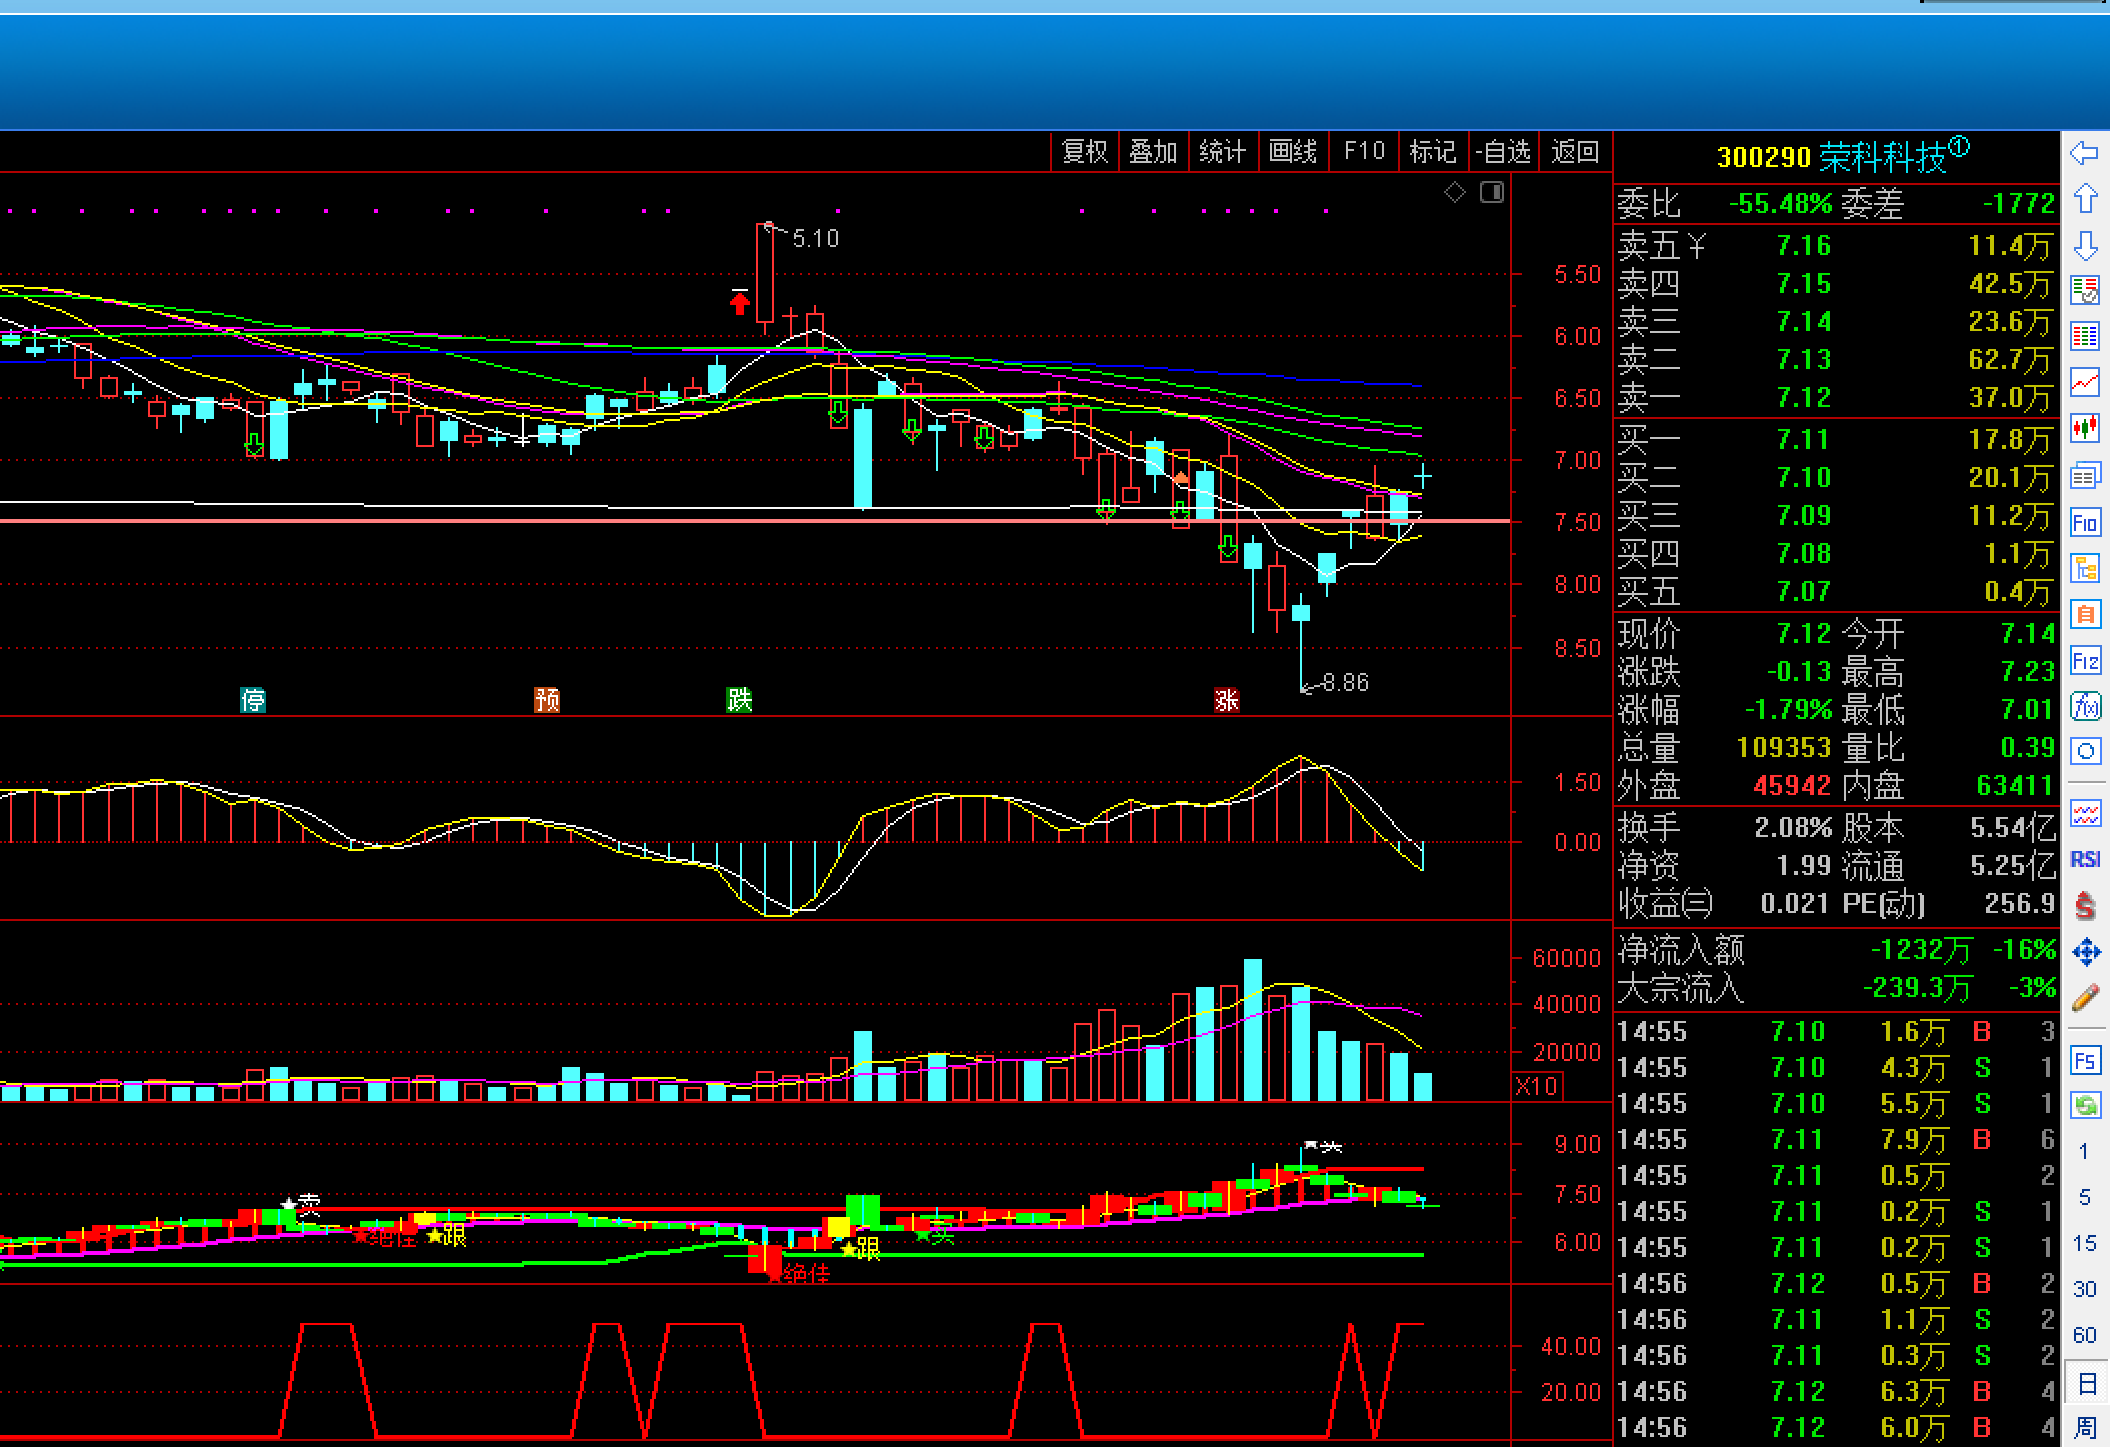Open the F10 company info sidebar icon
Image resolution: width=2110 pixels, height=1447 pixels.
(x=2085, y=522)
